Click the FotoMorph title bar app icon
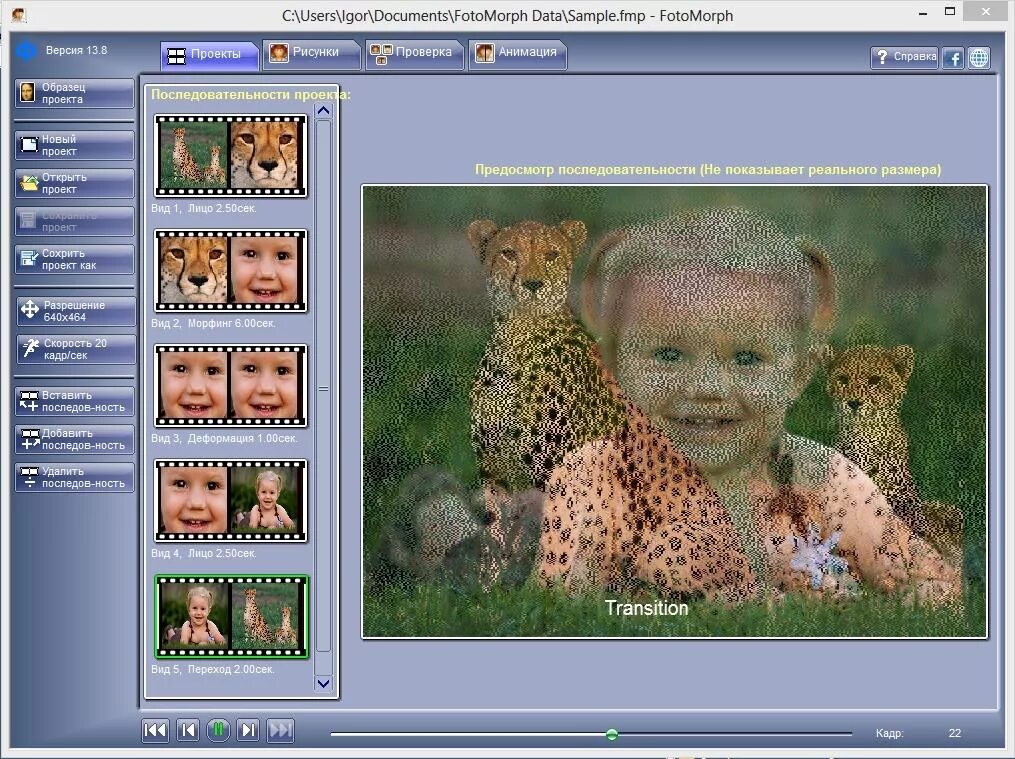 [19, 14]
